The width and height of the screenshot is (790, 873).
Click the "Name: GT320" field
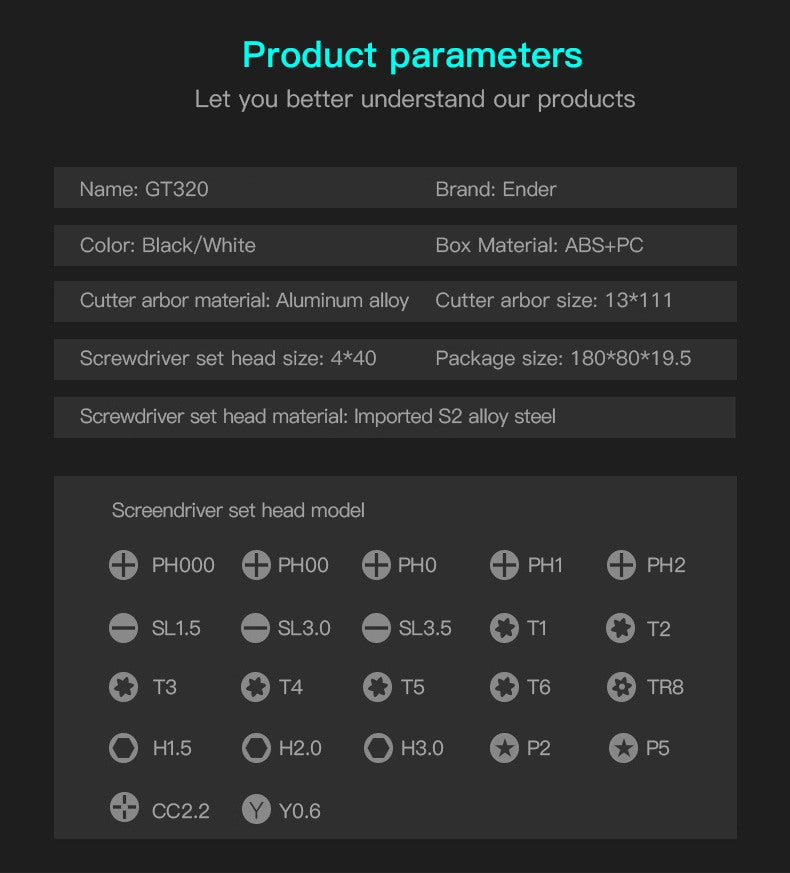pyautogui.click(x=144, y=189)
